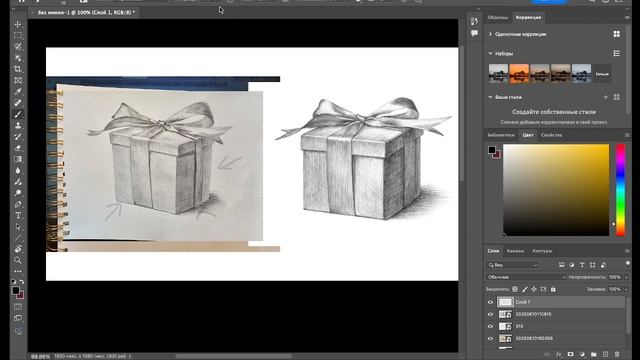
Task: Select the Type tool
Action: pyautogui.click(x=18, y=216)
